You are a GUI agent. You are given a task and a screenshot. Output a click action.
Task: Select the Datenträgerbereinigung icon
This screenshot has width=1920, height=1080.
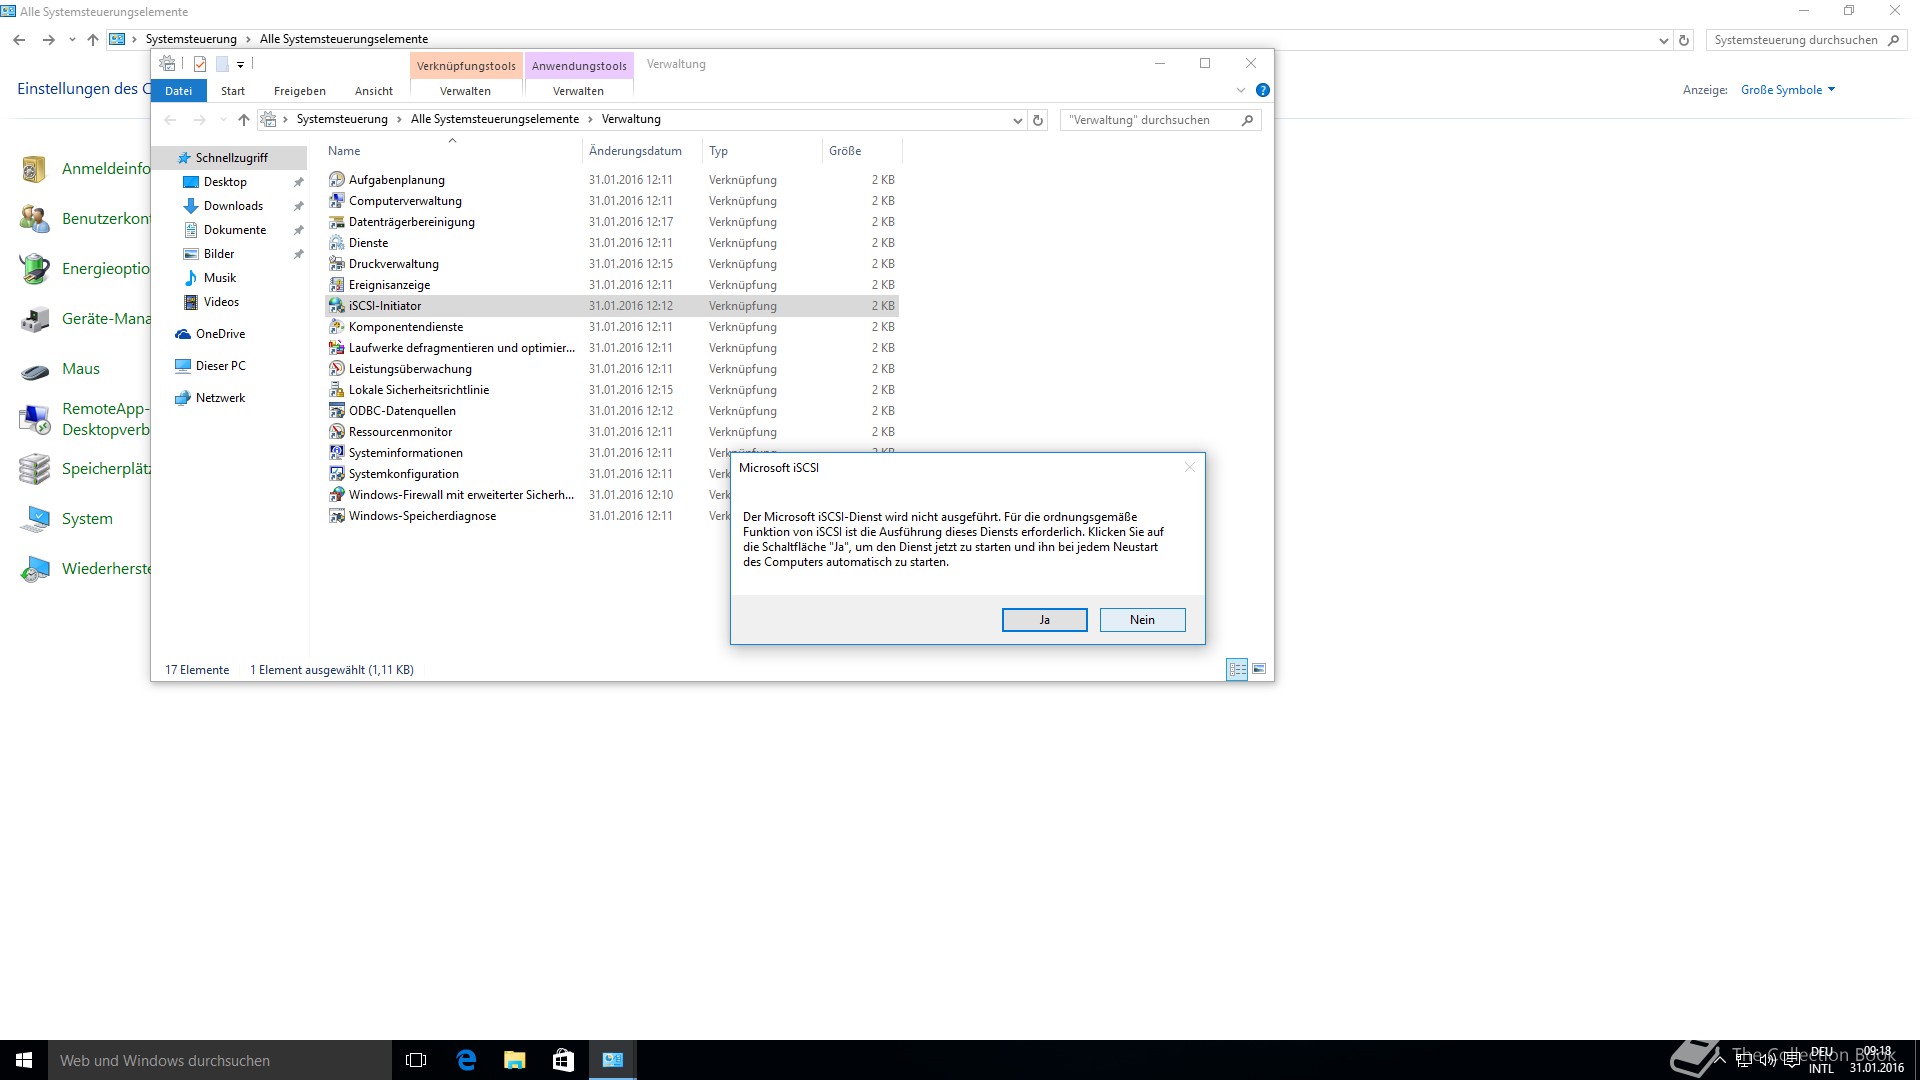[337, 222]
